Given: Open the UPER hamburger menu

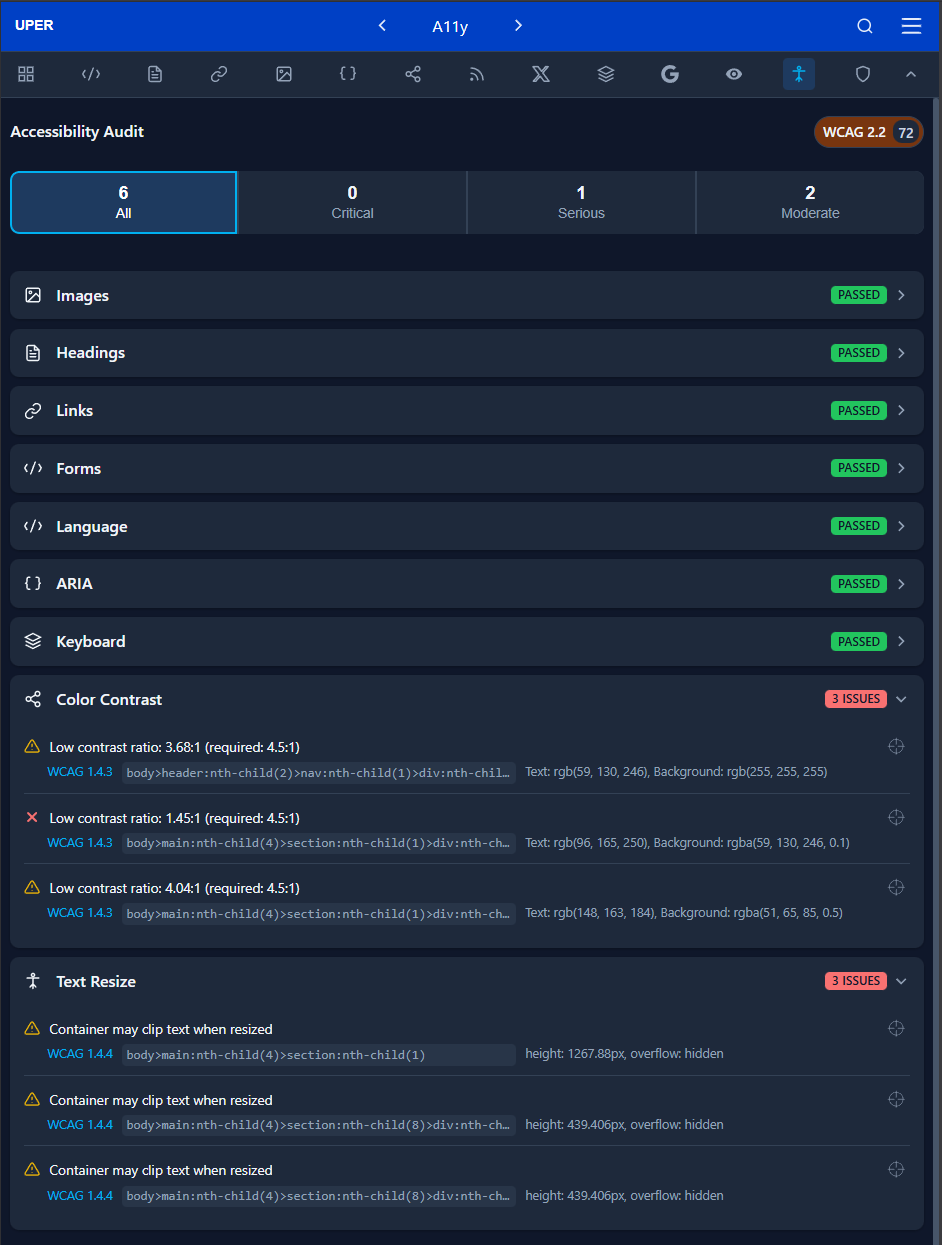Looking at the screenshot, I should pos(911,26).
